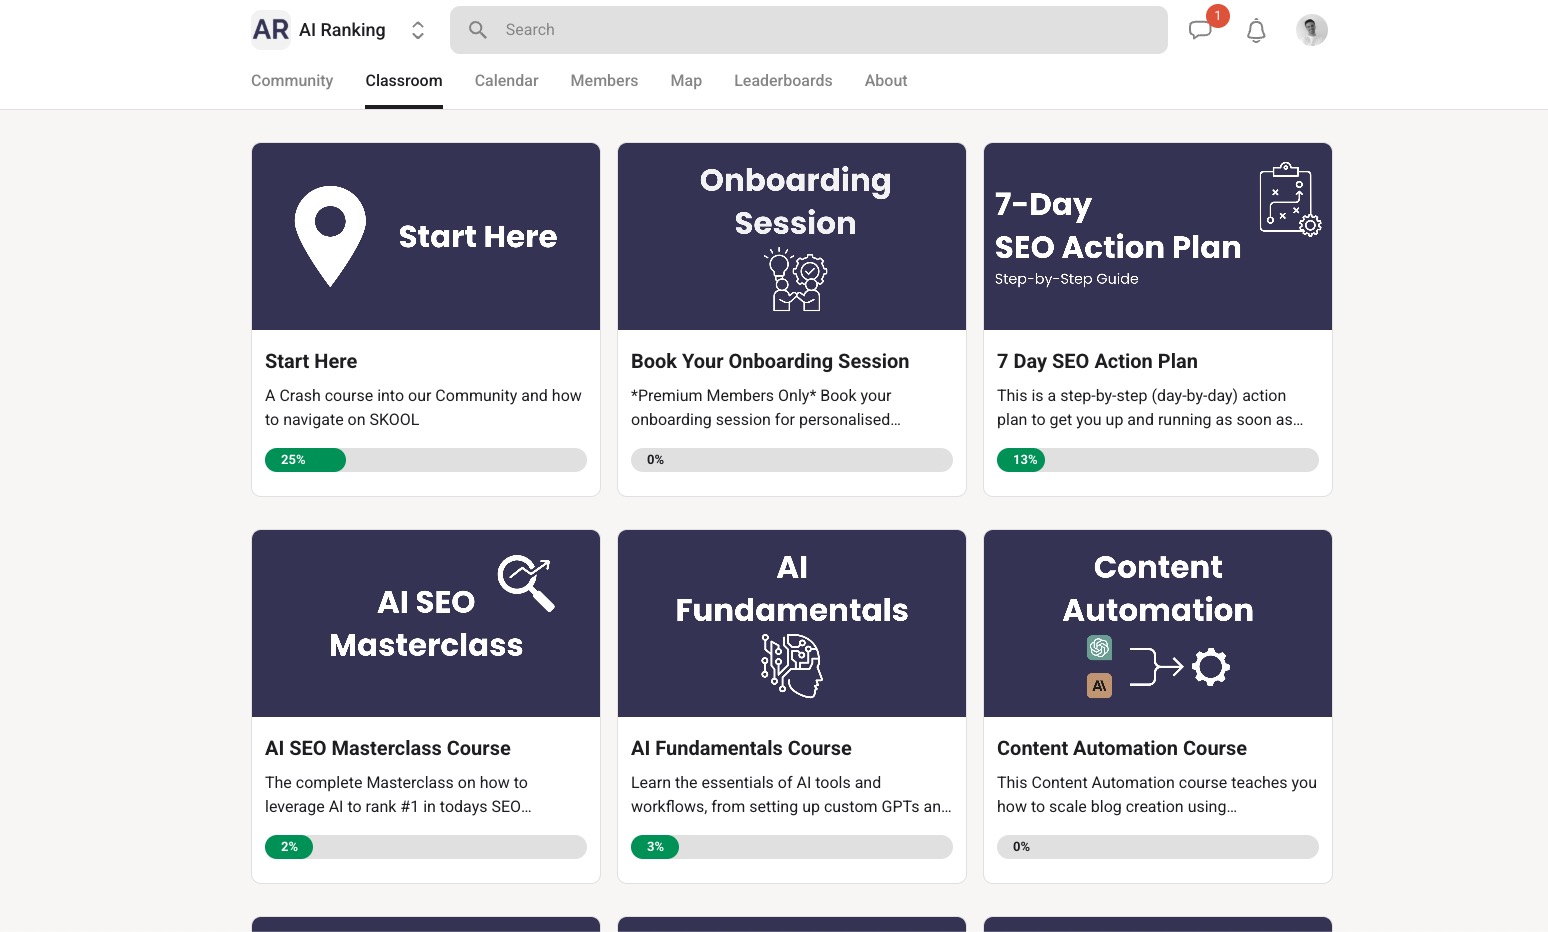Open the community switcher chevrons
Viewport: 1548px width, 932px height.
(x=418, y=30)
